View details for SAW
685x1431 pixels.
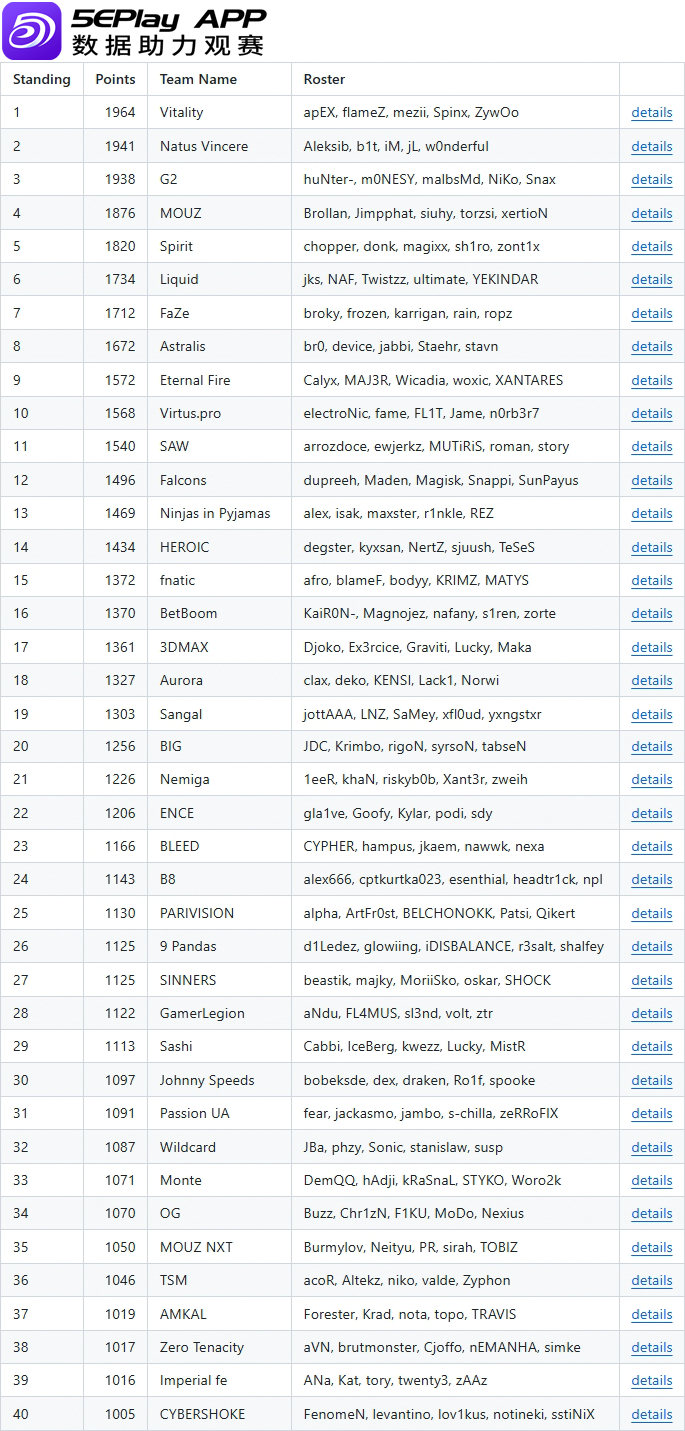[652, 446]
